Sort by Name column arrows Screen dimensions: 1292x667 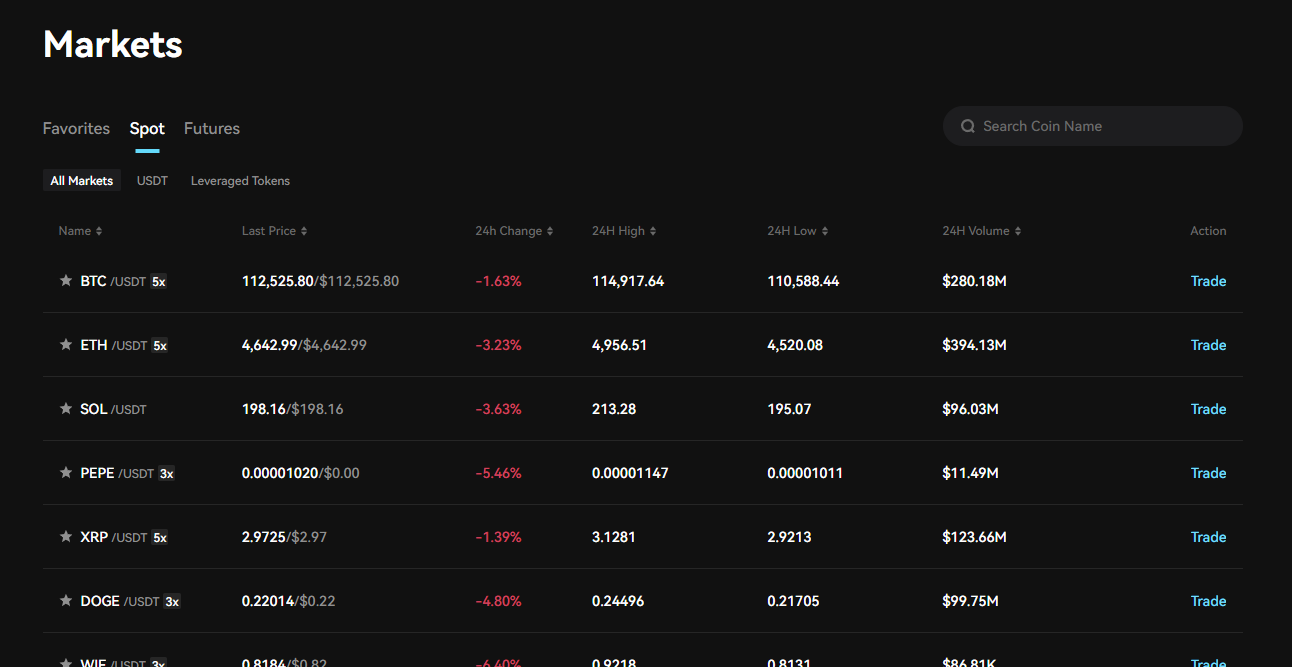pyautogui.click(x=99, y=231)
